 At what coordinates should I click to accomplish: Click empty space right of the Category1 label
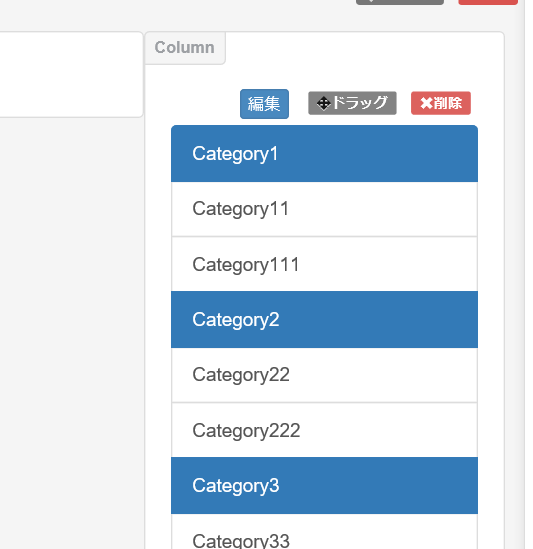(378, 154)
